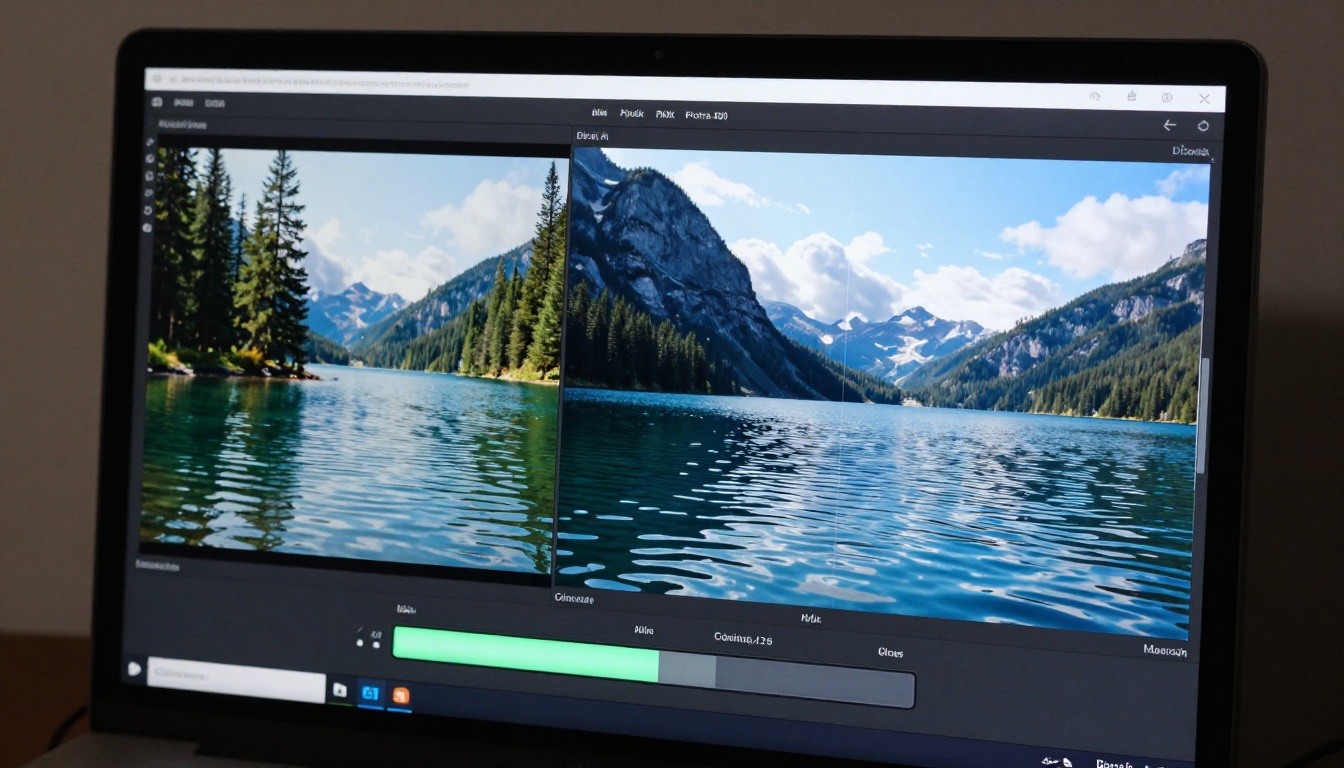Click the circular icon beside the back arrow
The image size is (1344, 768).
1202,126
